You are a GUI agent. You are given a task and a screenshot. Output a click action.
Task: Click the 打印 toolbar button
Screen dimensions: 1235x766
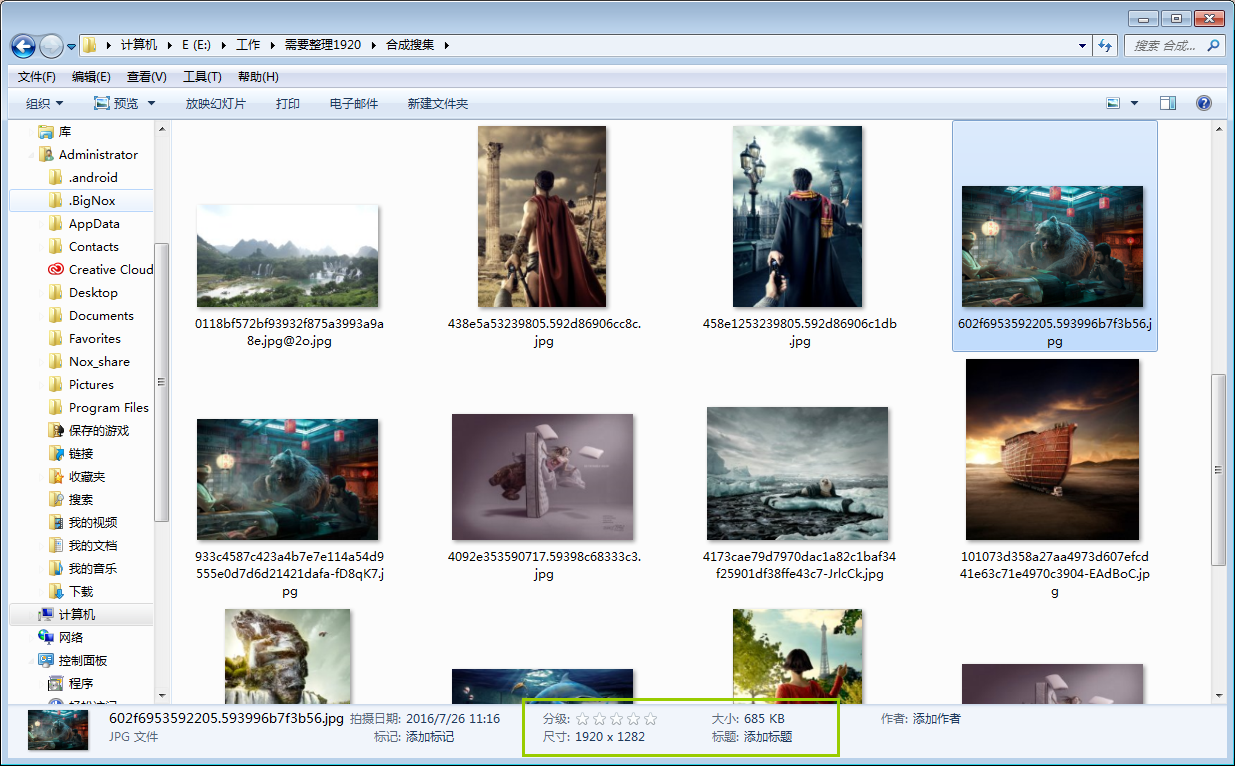[x=288, y=103]
